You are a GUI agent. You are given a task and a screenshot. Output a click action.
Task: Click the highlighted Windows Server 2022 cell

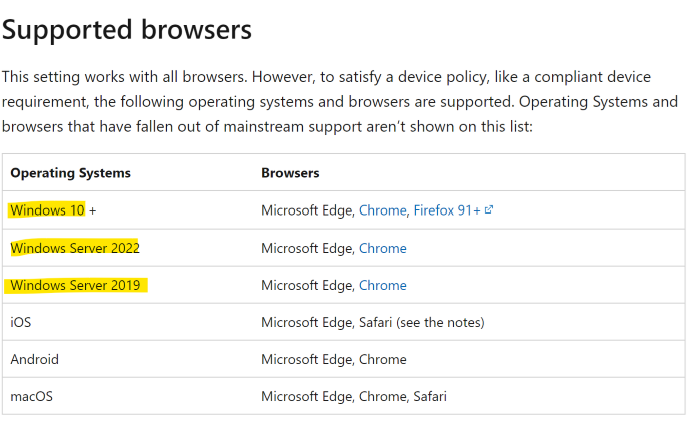75,248
